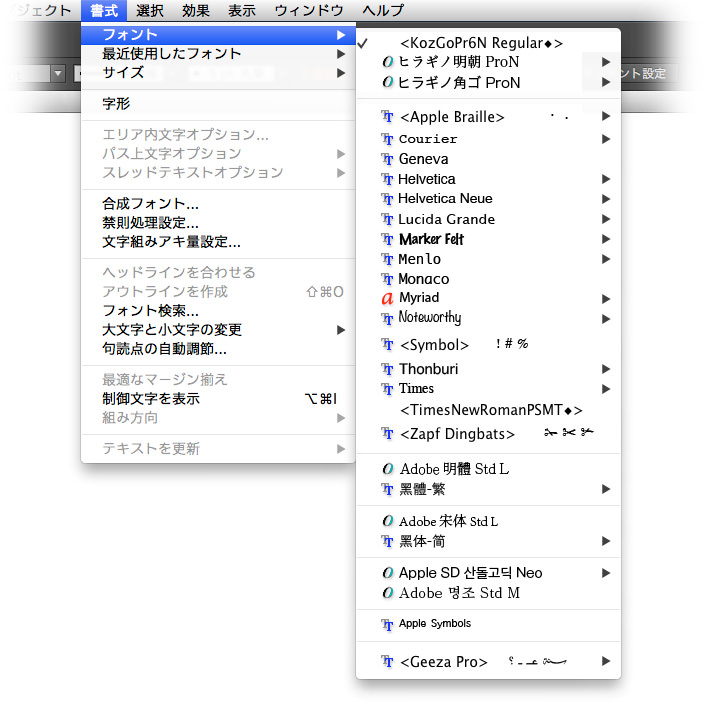Click the TrueType icon beside Geneva
704x702 pixels.
pyautogui.click(x=387, y=159)
